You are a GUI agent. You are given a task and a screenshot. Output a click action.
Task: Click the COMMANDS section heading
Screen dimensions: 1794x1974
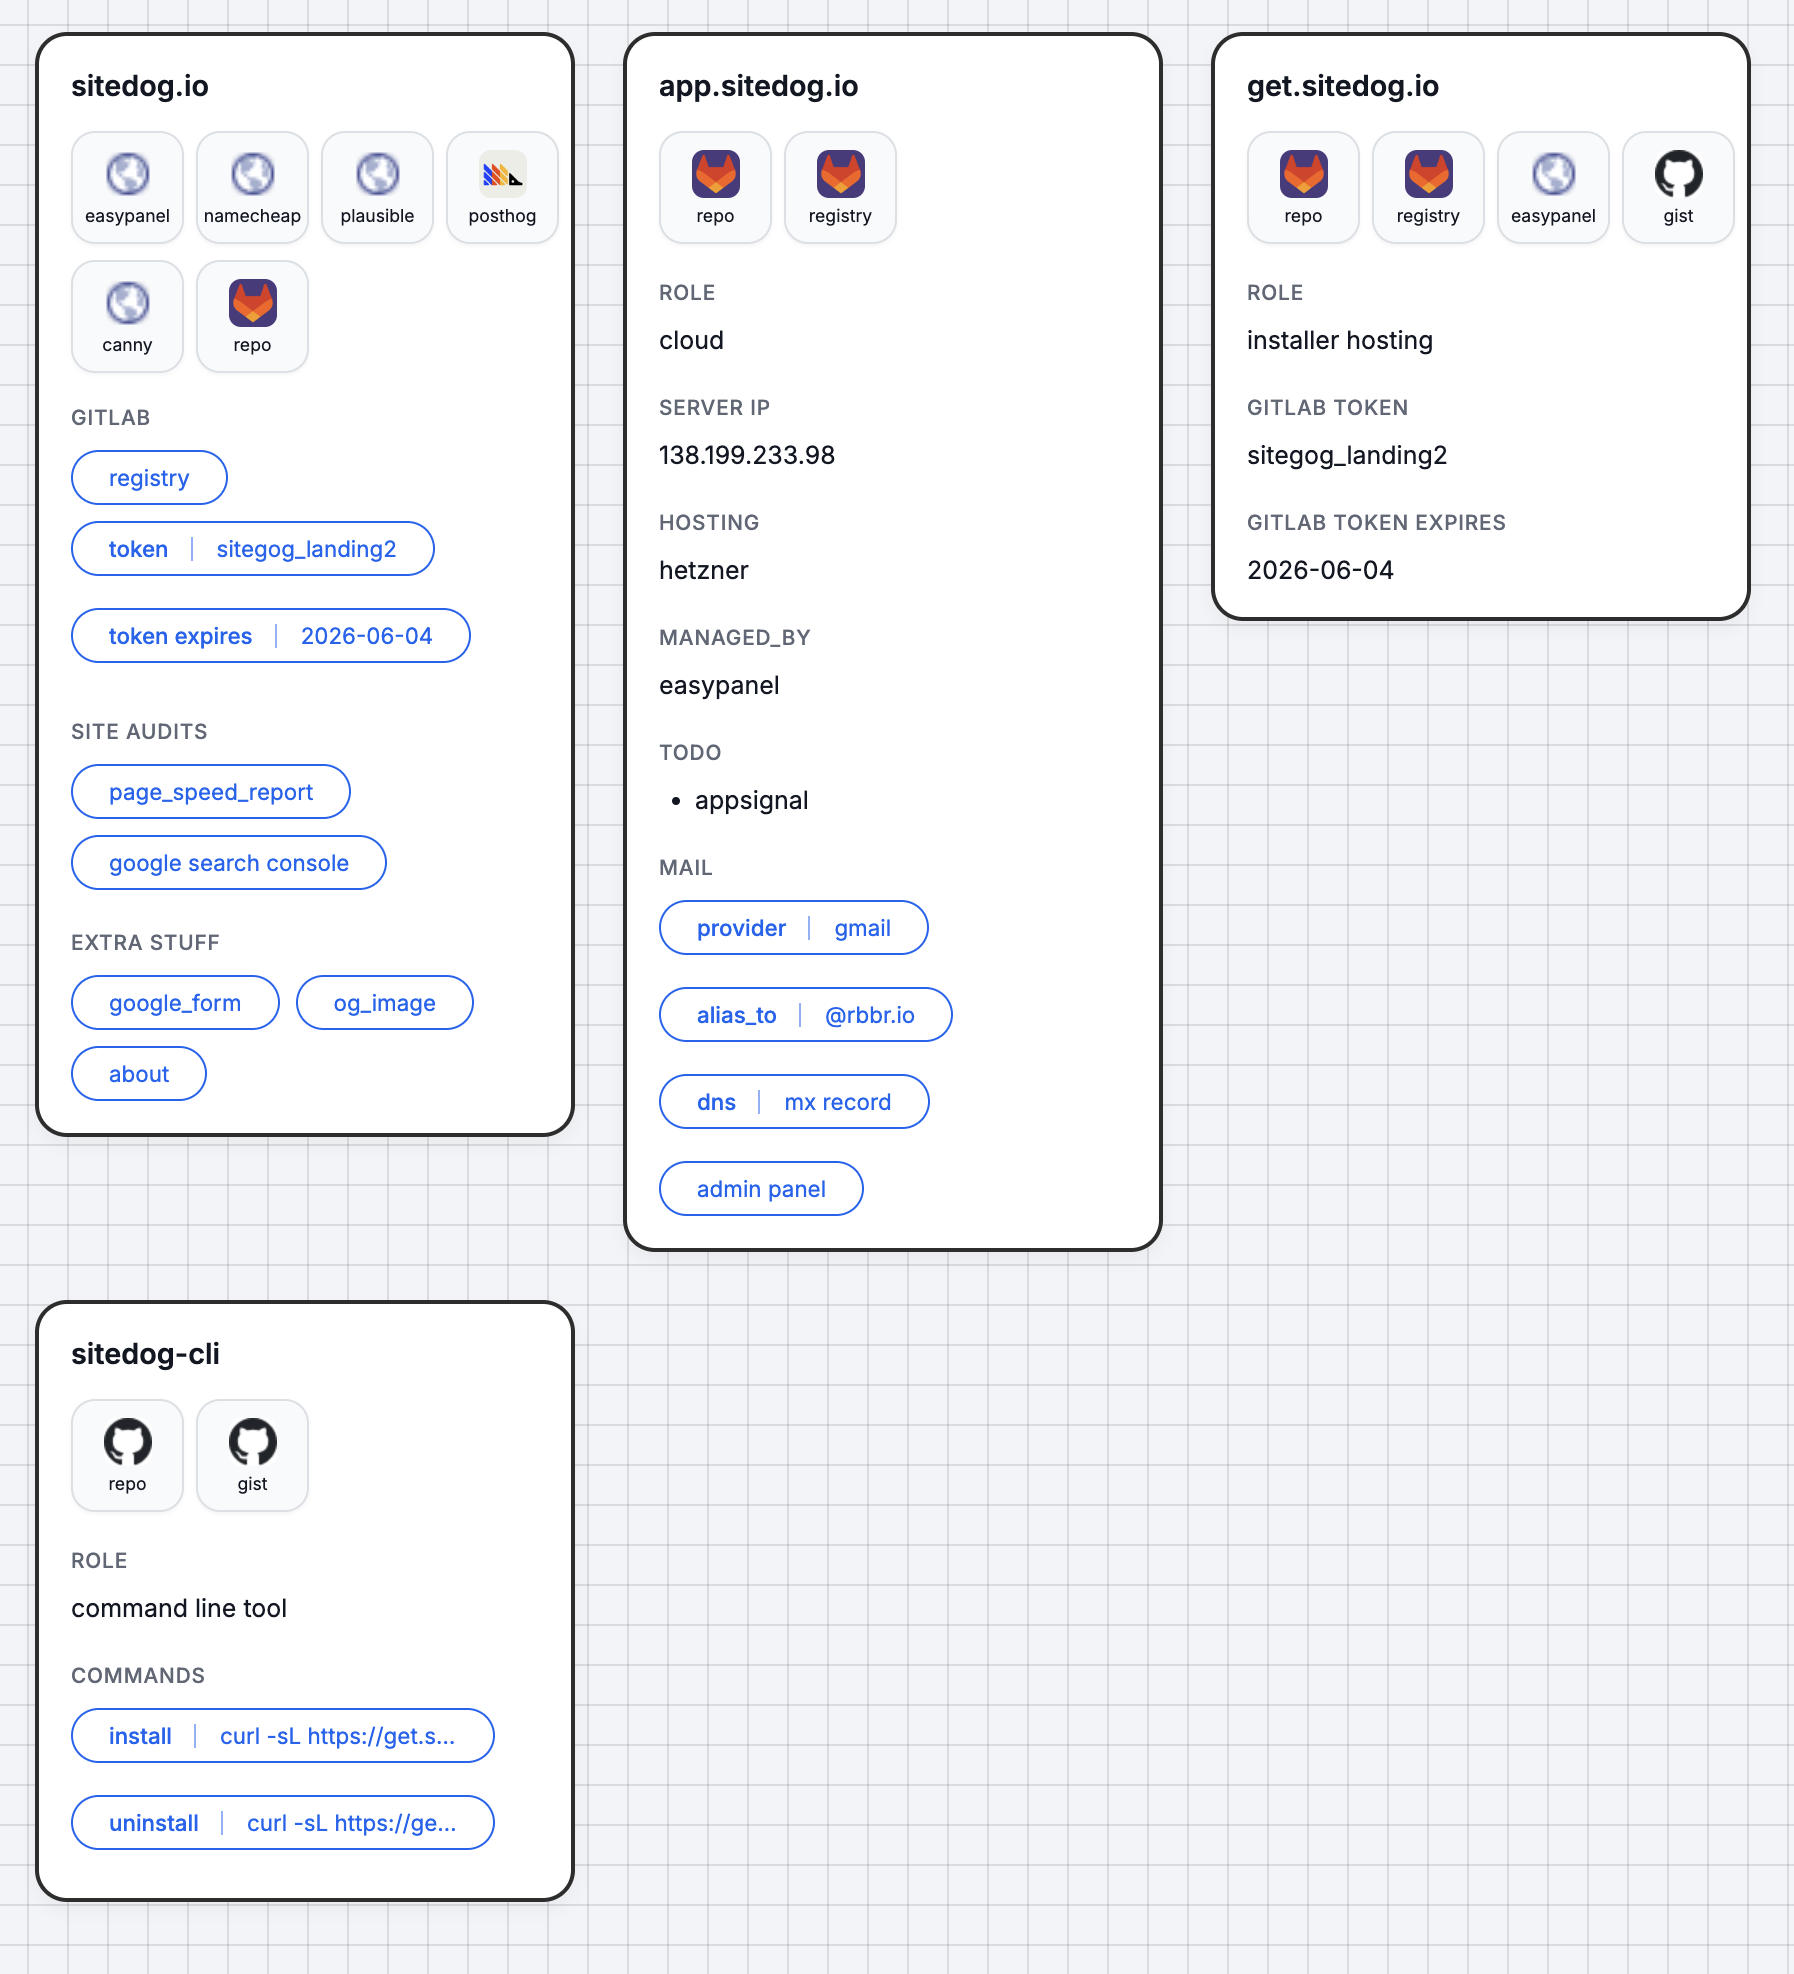click(138, 1675)
